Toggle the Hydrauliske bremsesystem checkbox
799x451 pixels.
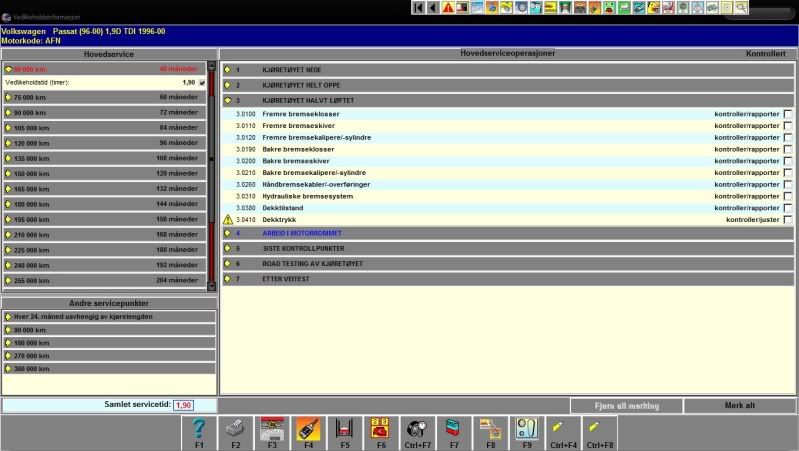pos(788,196)
